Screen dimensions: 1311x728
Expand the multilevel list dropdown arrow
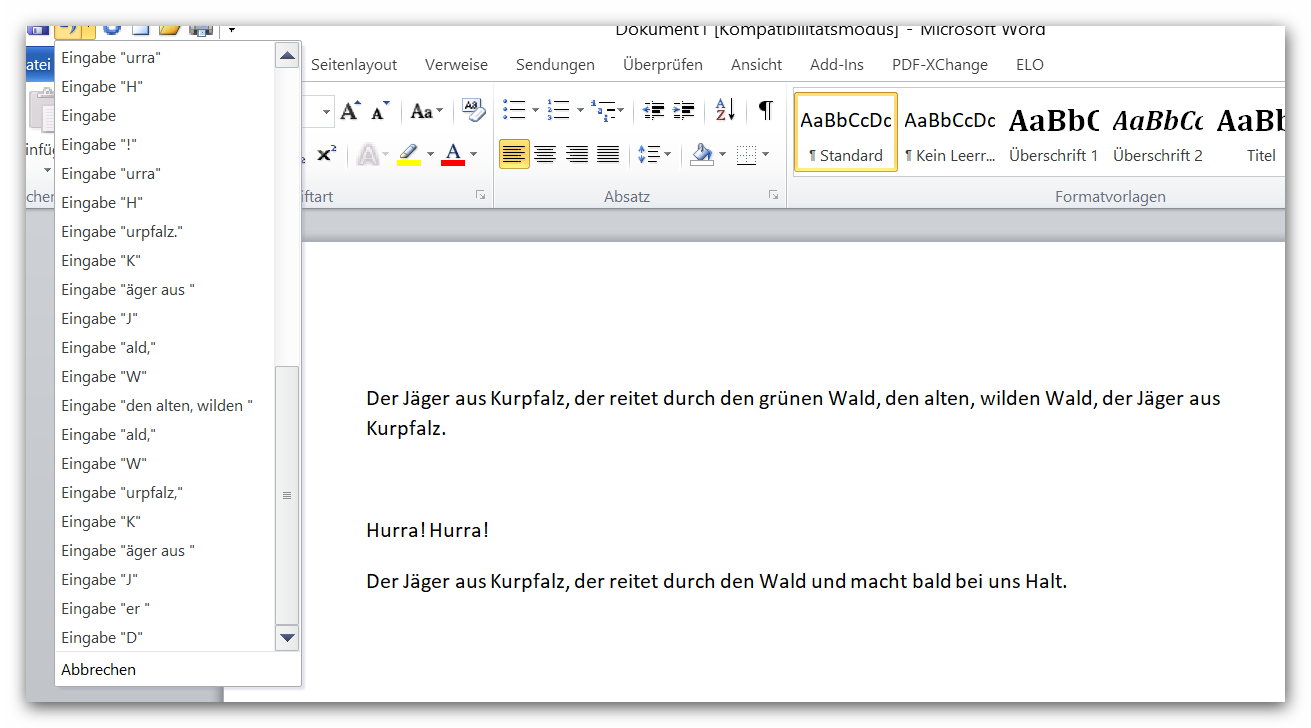tap(622, 110)
